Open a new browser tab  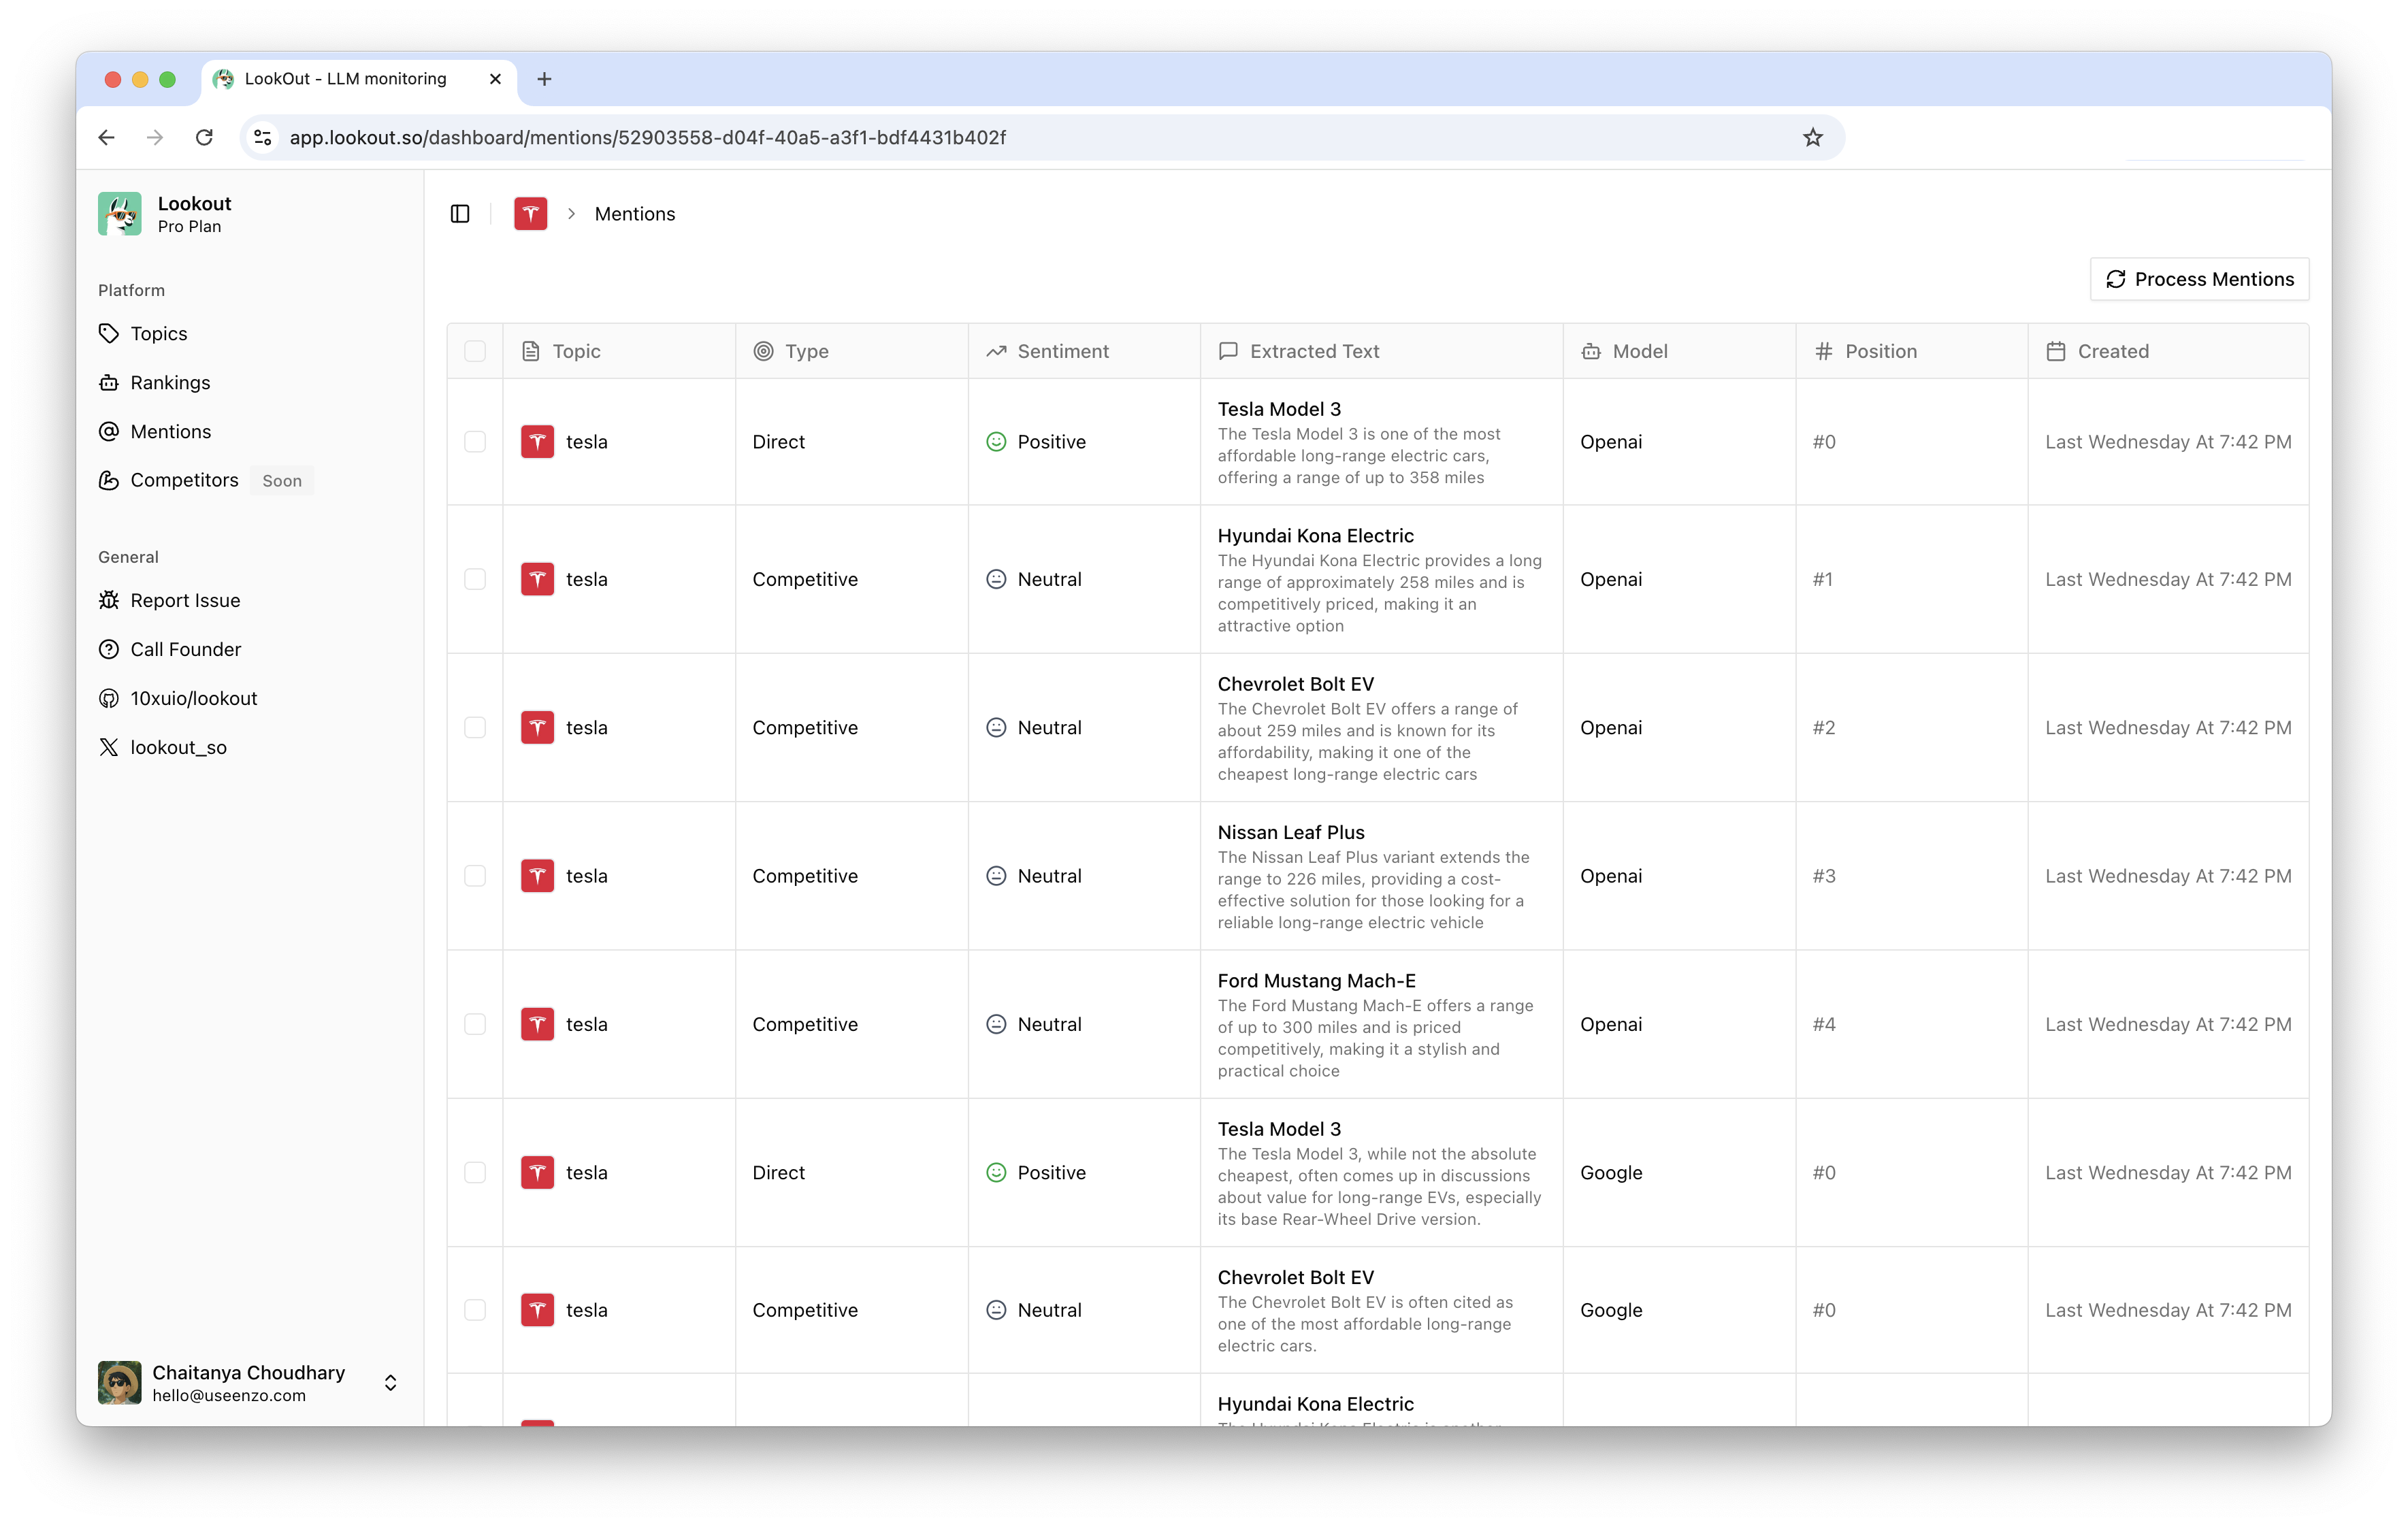(x=544, y=79)
